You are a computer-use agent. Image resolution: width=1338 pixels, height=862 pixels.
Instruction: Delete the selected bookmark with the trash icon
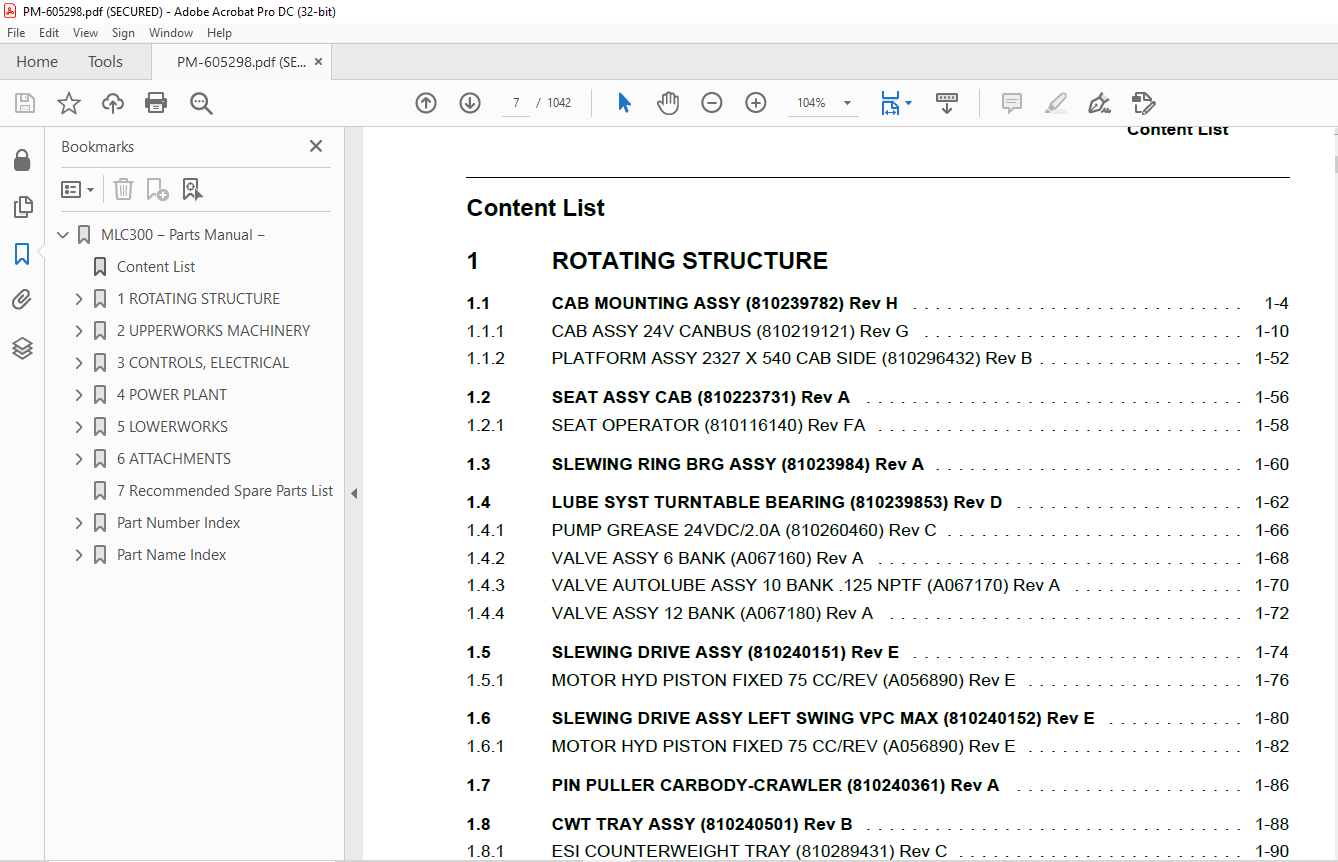point(123,189)
